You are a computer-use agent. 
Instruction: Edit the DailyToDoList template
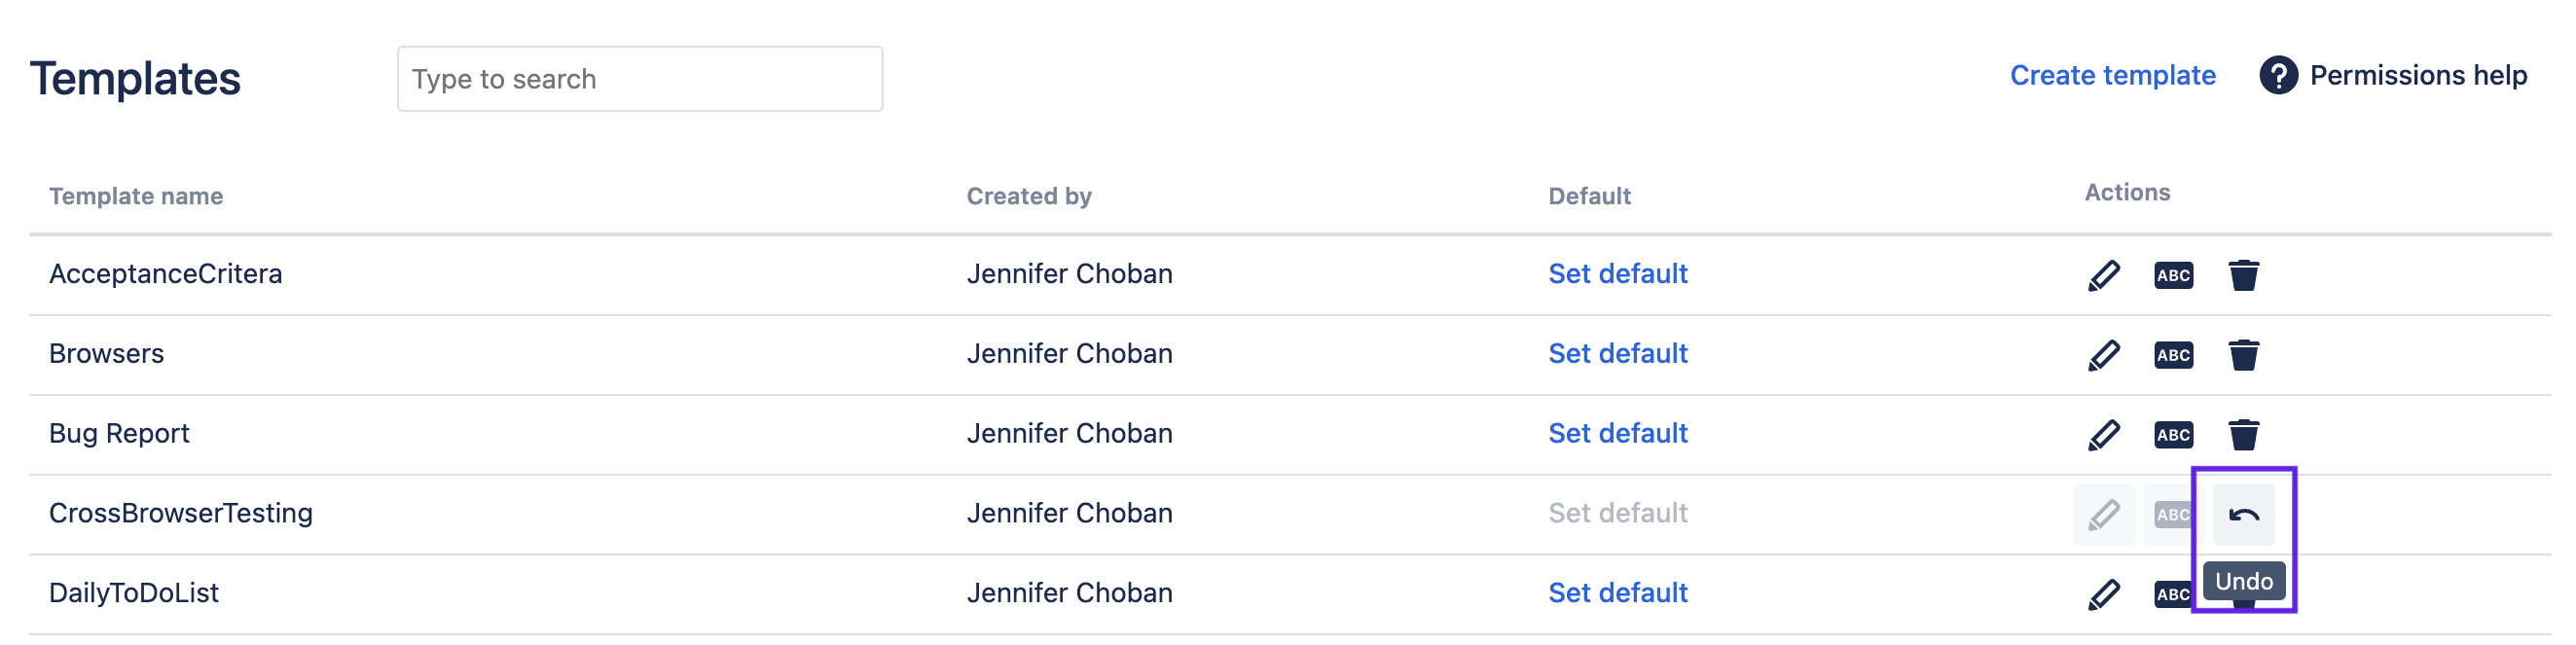pos(2103,595)
